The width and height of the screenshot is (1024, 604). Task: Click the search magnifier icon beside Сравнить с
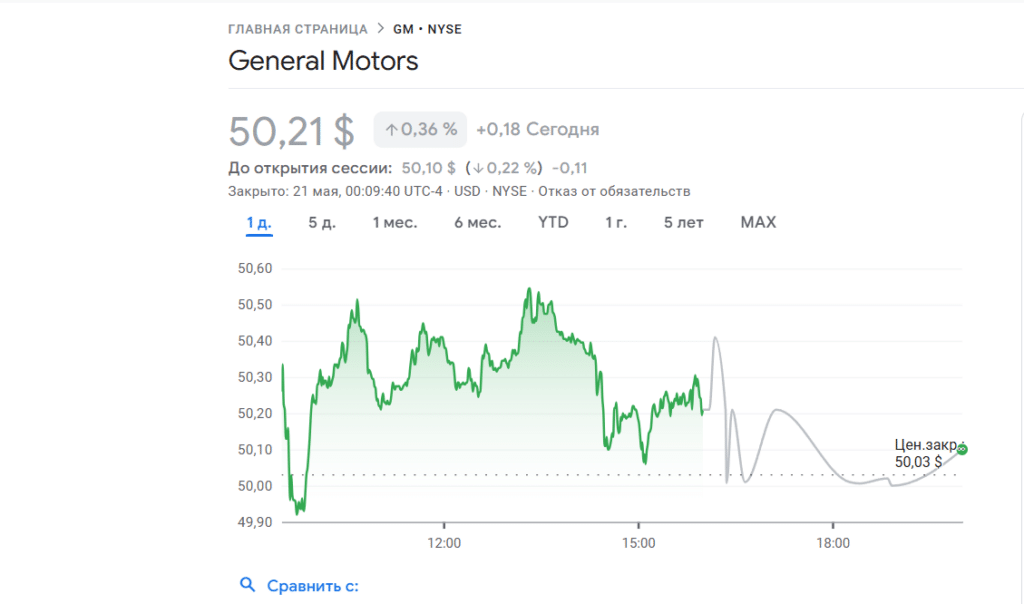point(247,585)
